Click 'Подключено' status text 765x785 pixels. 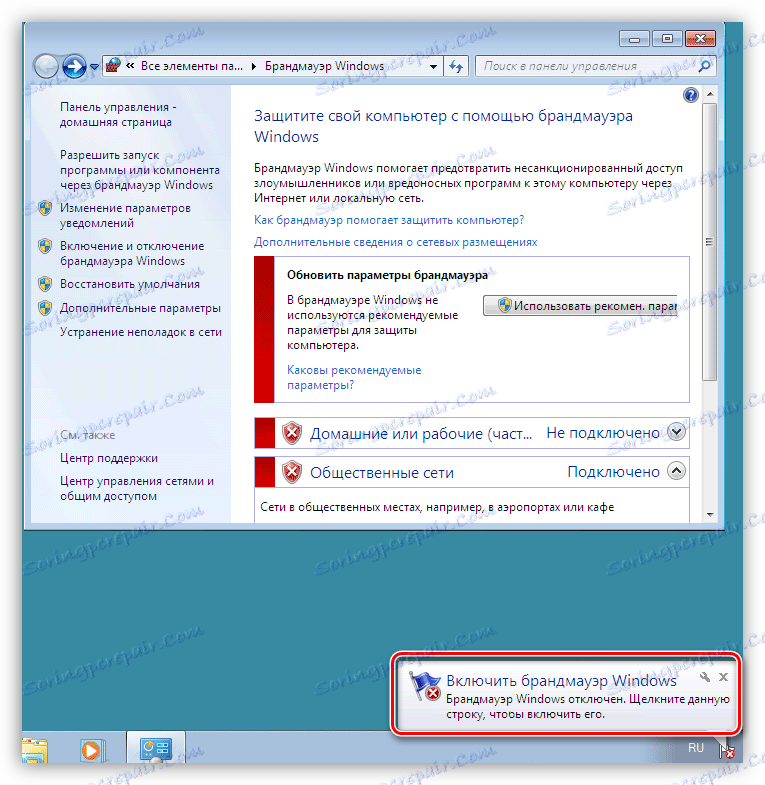[613, 472]
